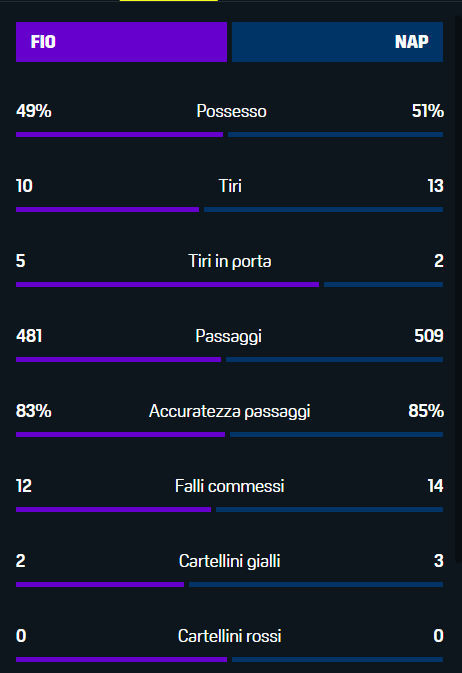Click the Cartellini rossi label

pyautogui.click(x=230, y=636)
